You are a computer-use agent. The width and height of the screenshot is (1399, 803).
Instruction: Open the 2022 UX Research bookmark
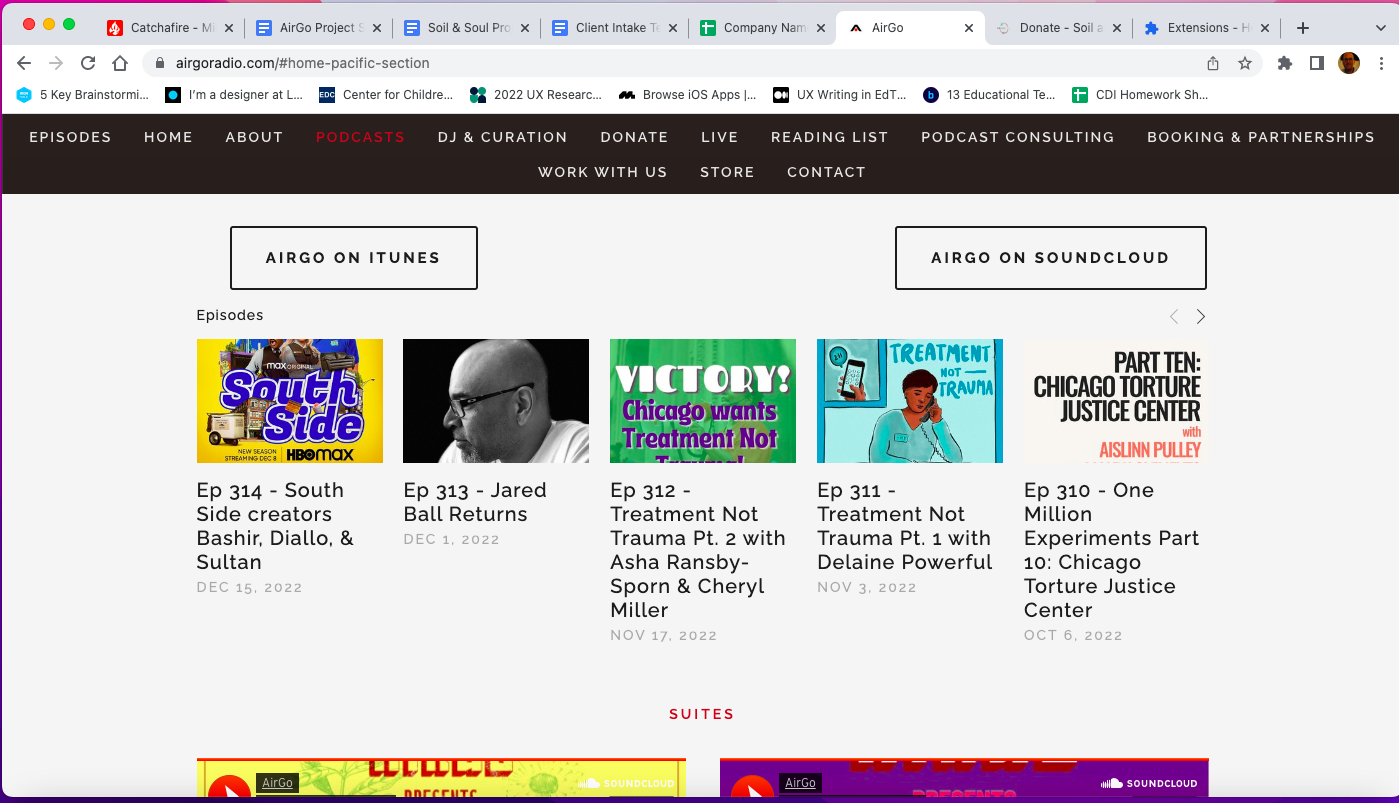[536, 95]
